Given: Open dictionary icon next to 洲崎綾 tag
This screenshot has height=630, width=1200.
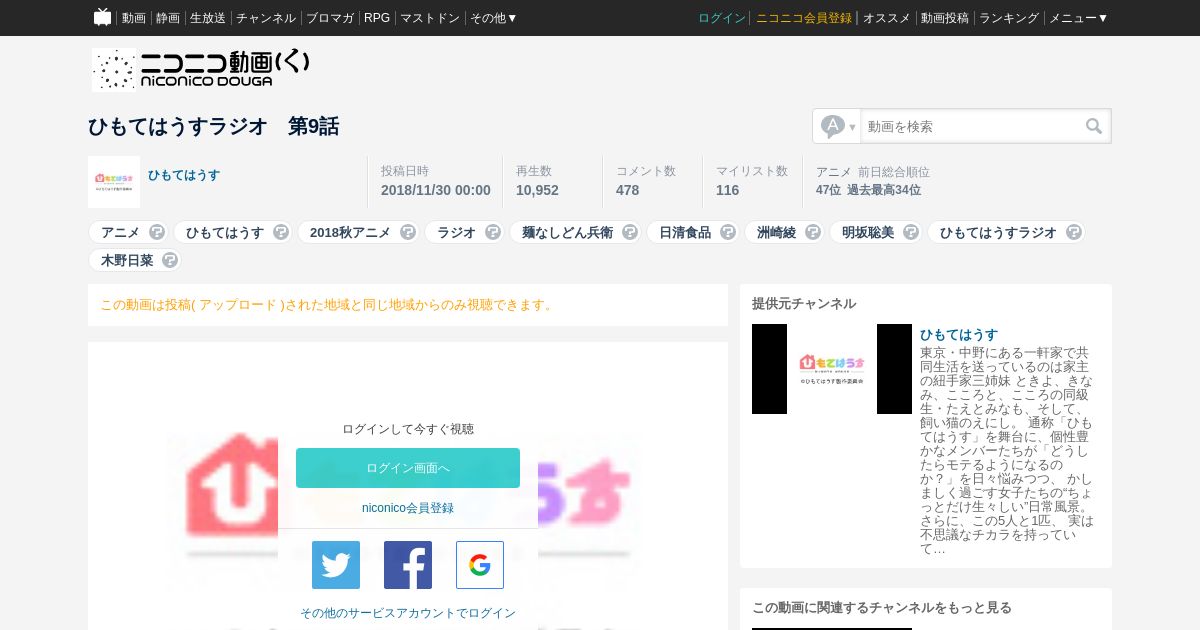Looking at the screenshot, I should point(813,232).
